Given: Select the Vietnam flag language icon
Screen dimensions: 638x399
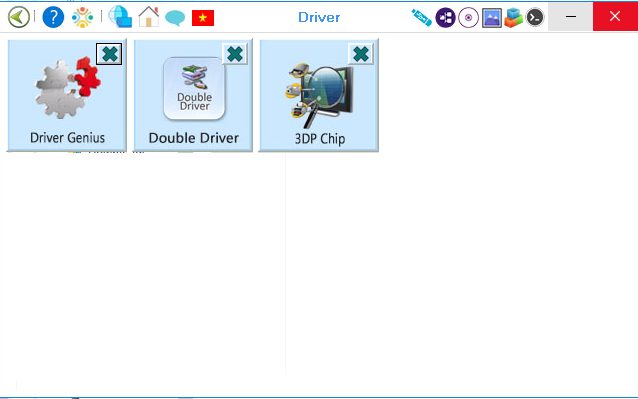Looking at the screenshot, I should [203, 18].
